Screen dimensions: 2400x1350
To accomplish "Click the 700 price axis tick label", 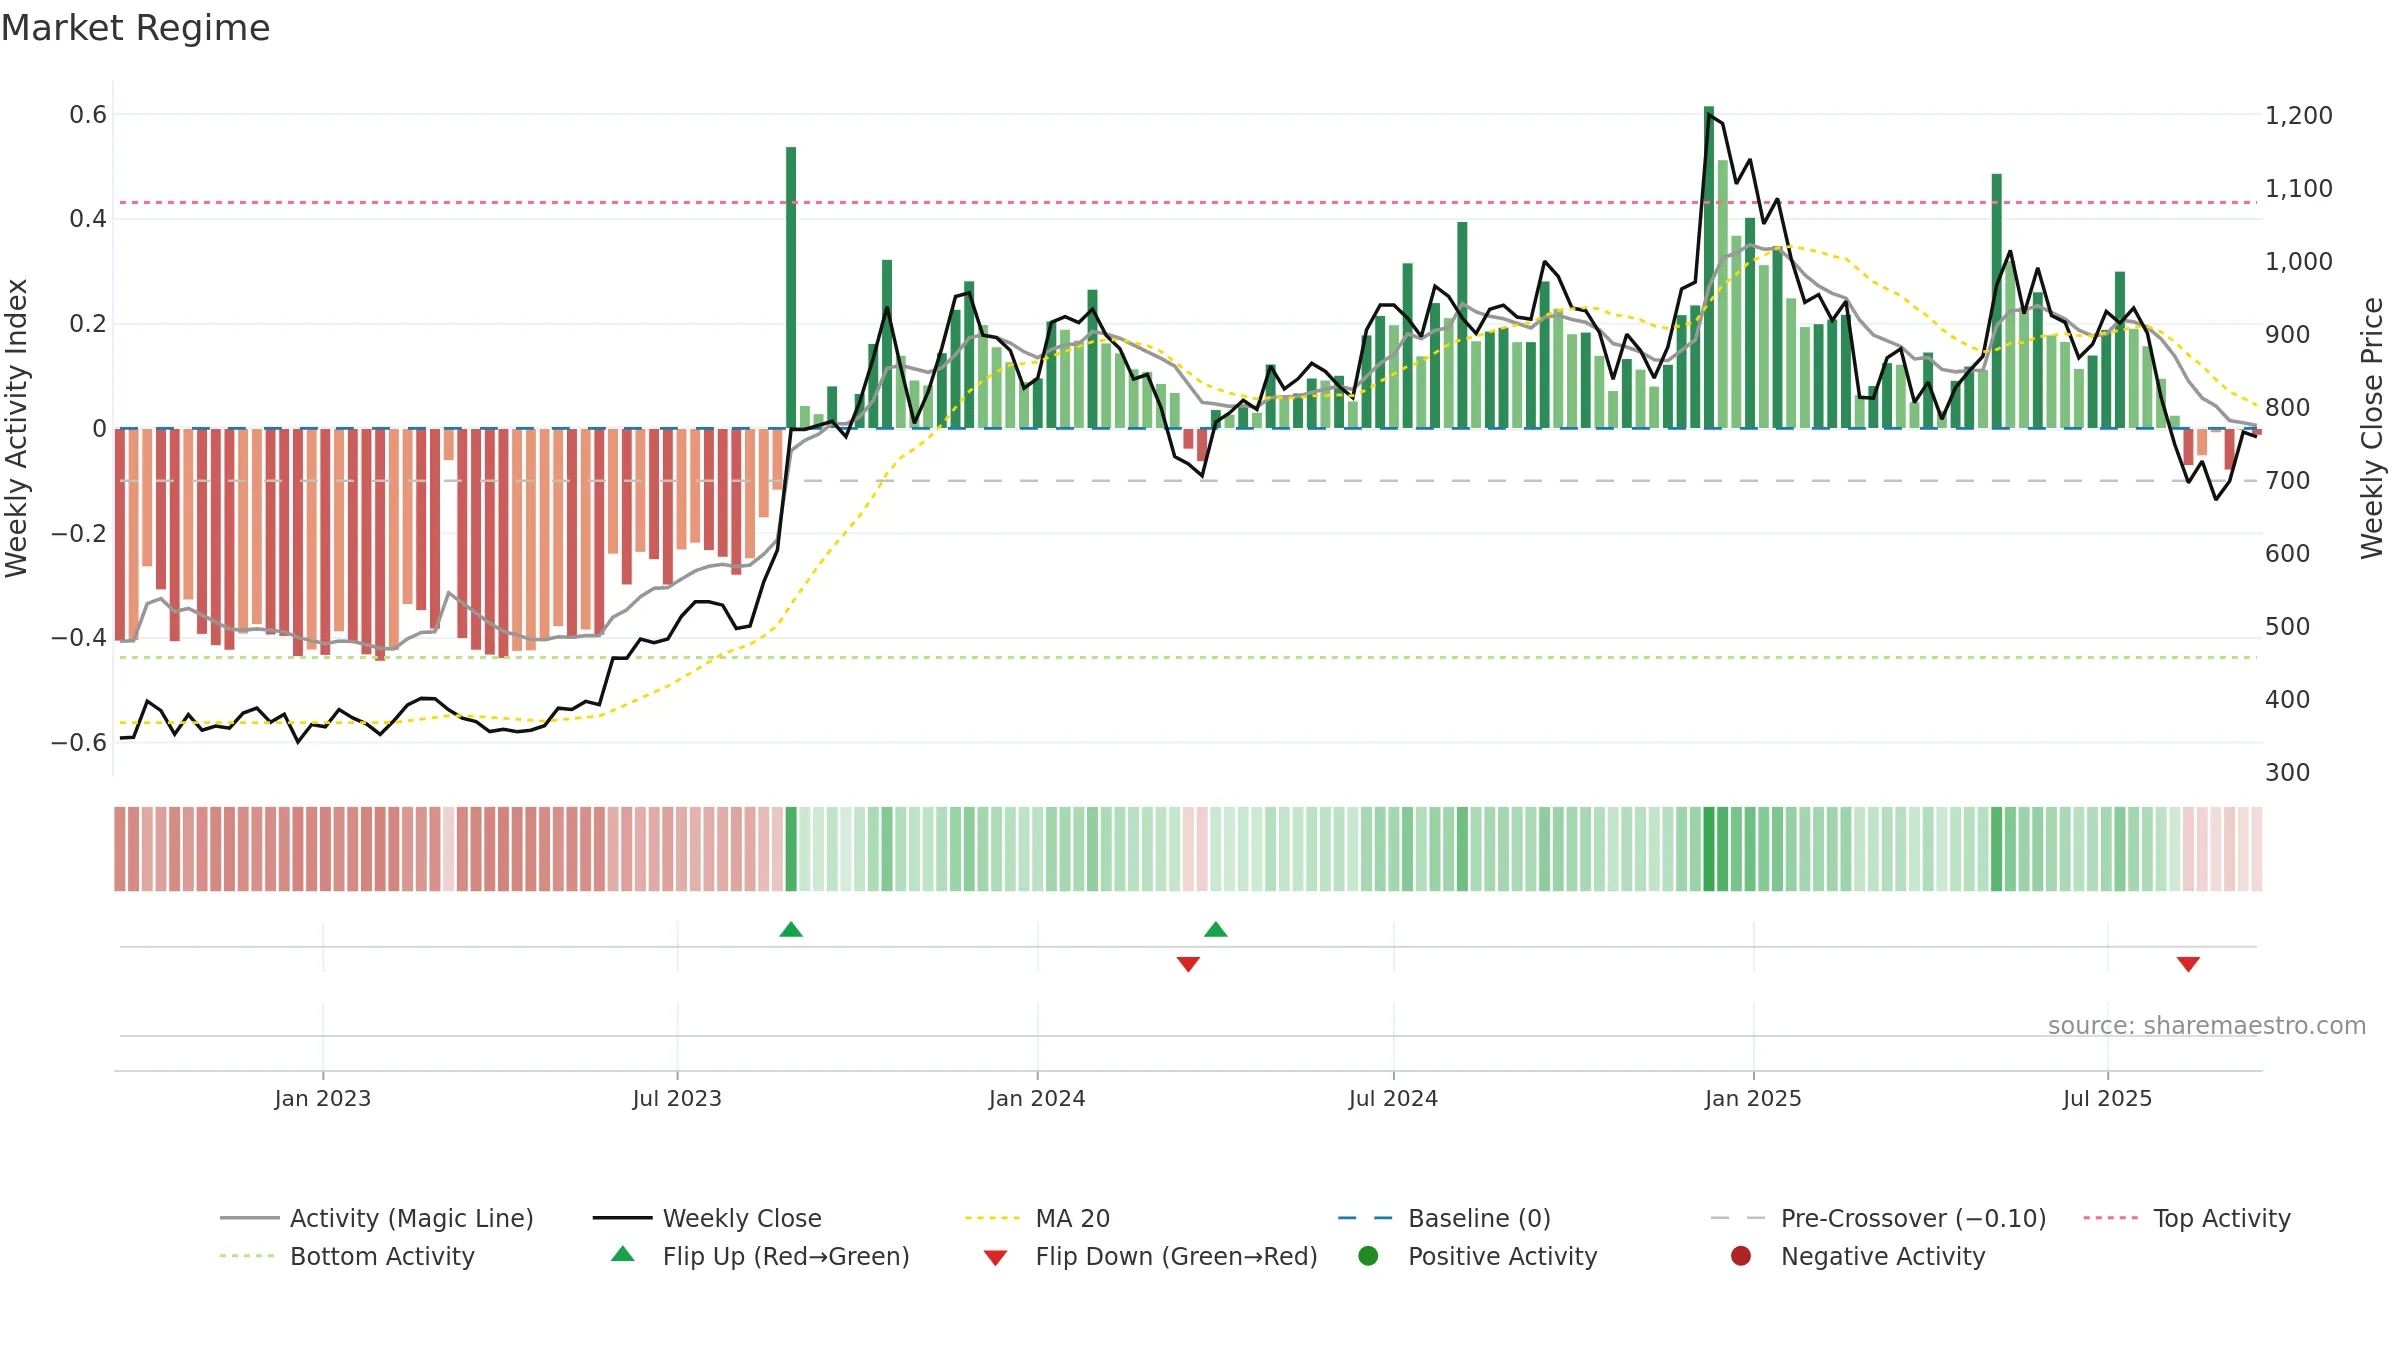I will 2288,481.
